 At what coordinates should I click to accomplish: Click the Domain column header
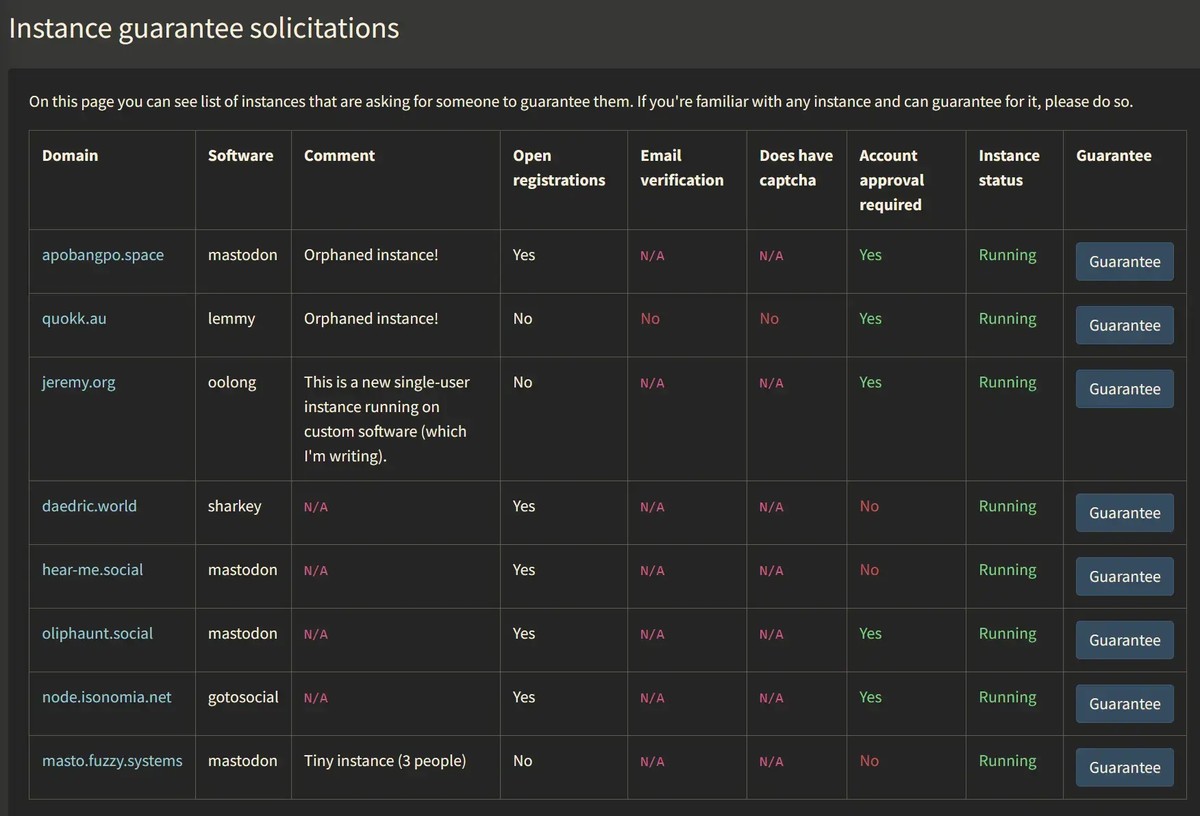(x=70, y=156)
